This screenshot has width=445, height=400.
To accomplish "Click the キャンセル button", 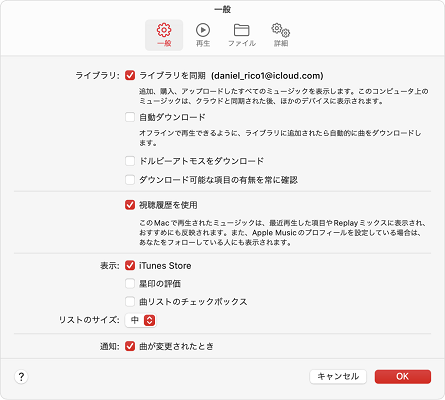I will (x=338, y=377).
